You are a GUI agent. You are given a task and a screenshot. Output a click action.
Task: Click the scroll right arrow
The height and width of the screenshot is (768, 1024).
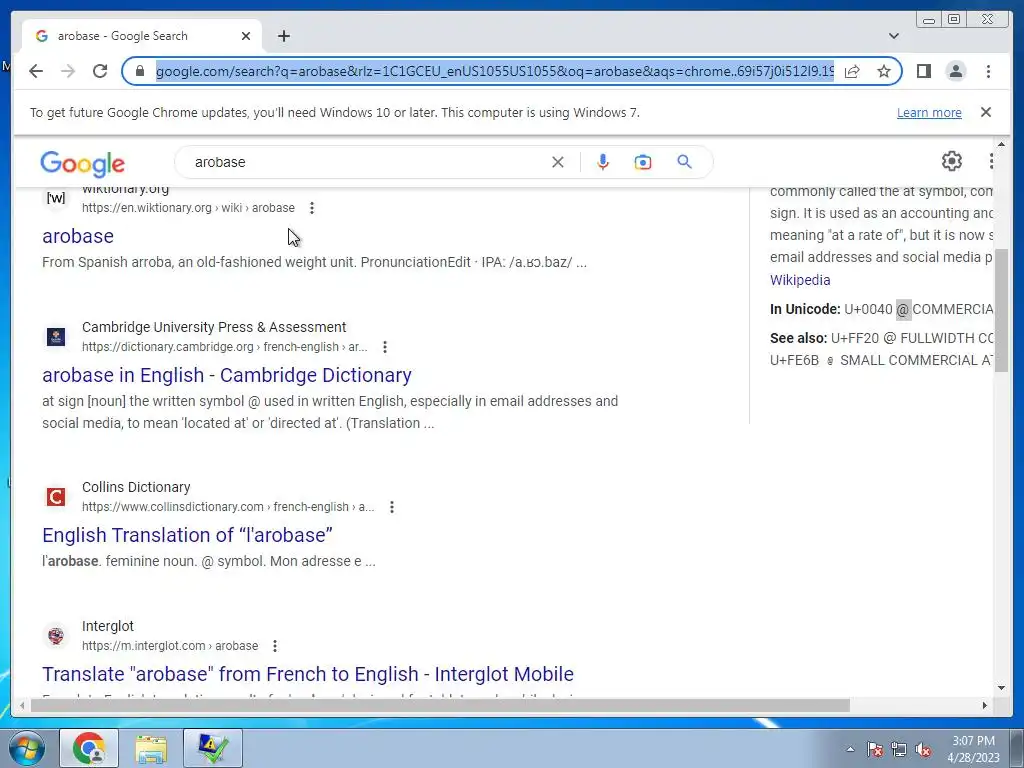pyautogui.click(x=985, y=705)
